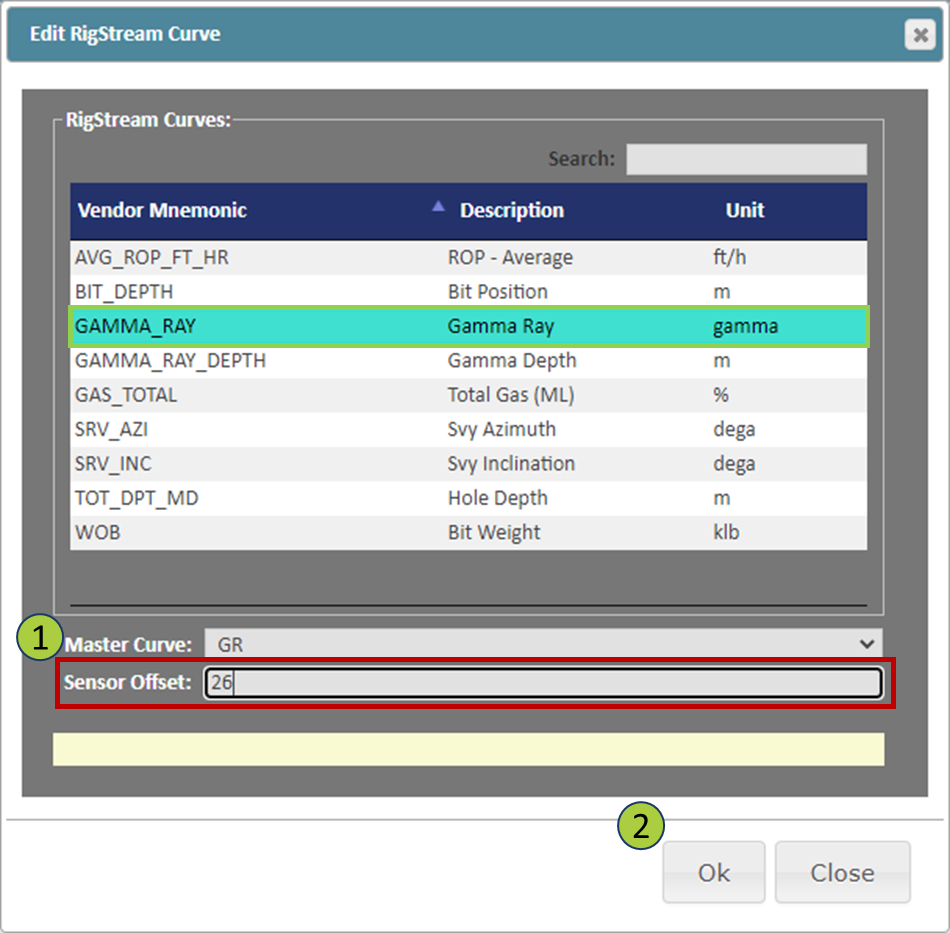Select the AVG_ROP_FT_HR row
This screenshot has height=933, width=950.
468,257
